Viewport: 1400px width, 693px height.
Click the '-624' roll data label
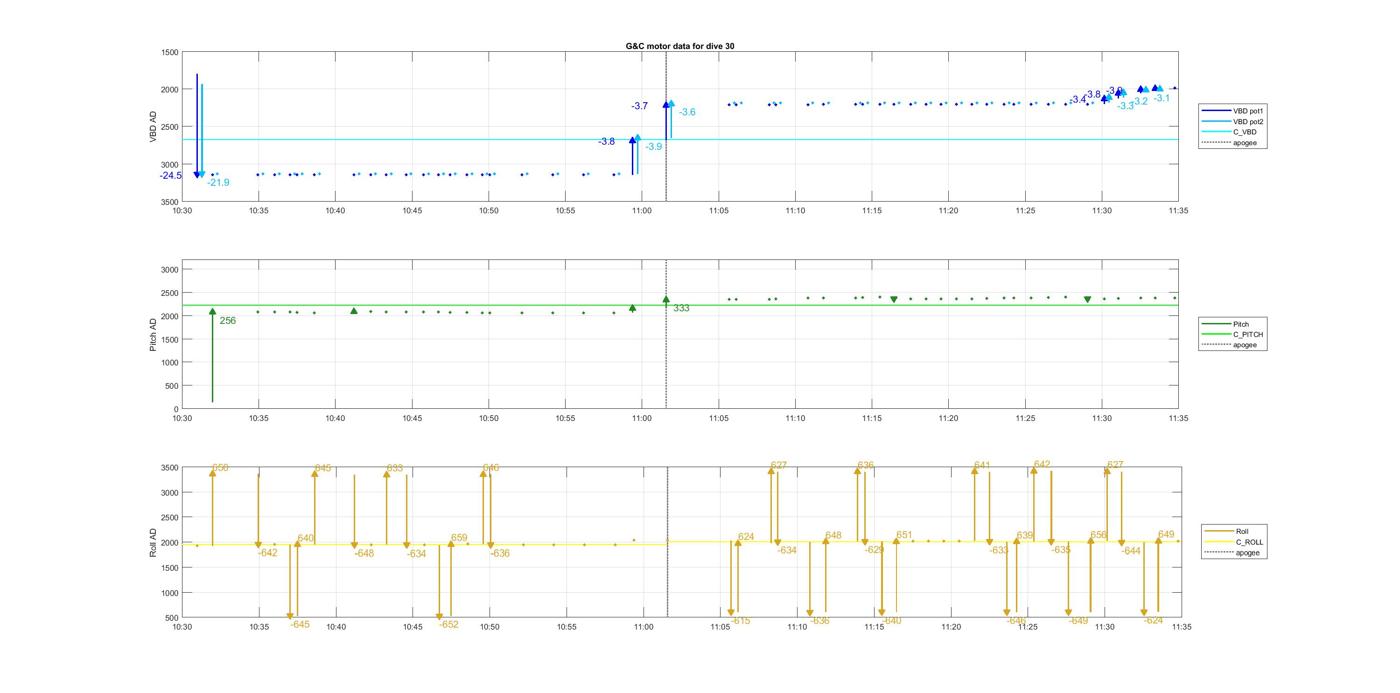coord(1153,620)
